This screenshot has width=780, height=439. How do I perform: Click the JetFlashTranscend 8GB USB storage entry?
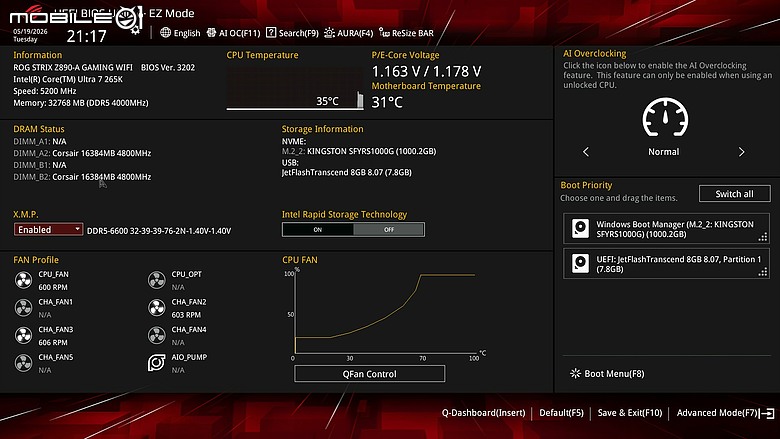346,173
